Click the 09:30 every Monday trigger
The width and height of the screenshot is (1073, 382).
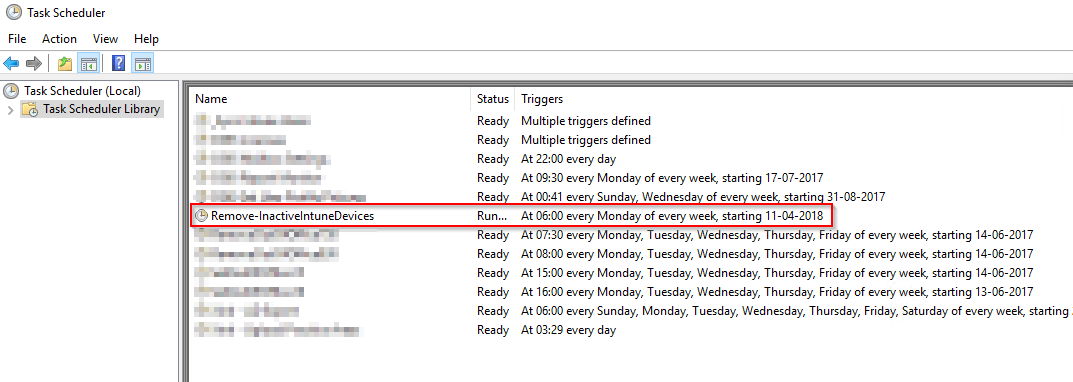click(672, 178)
